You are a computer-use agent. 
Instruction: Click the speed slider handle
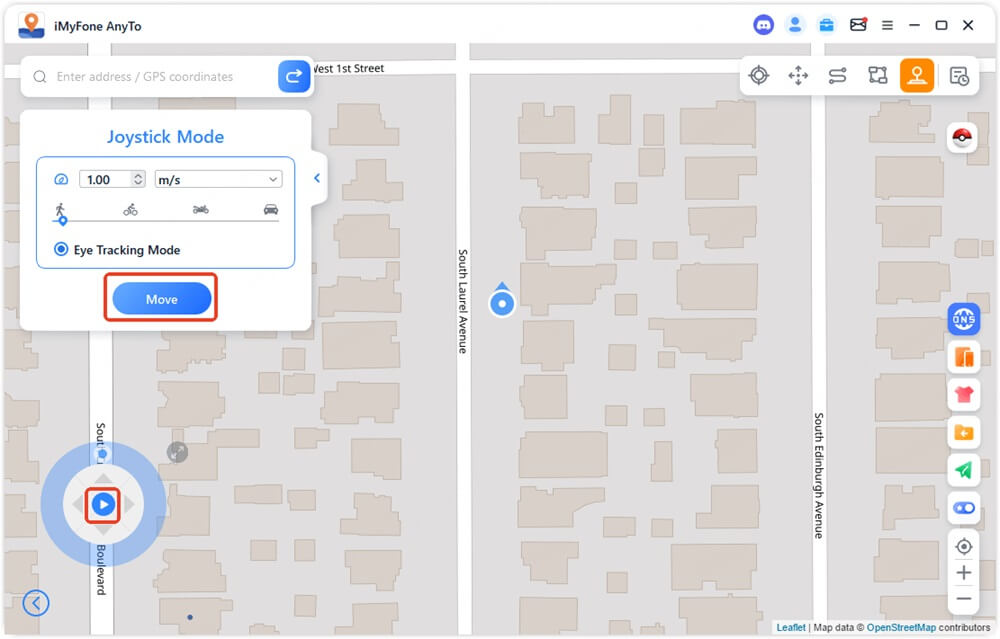point(62,221)
